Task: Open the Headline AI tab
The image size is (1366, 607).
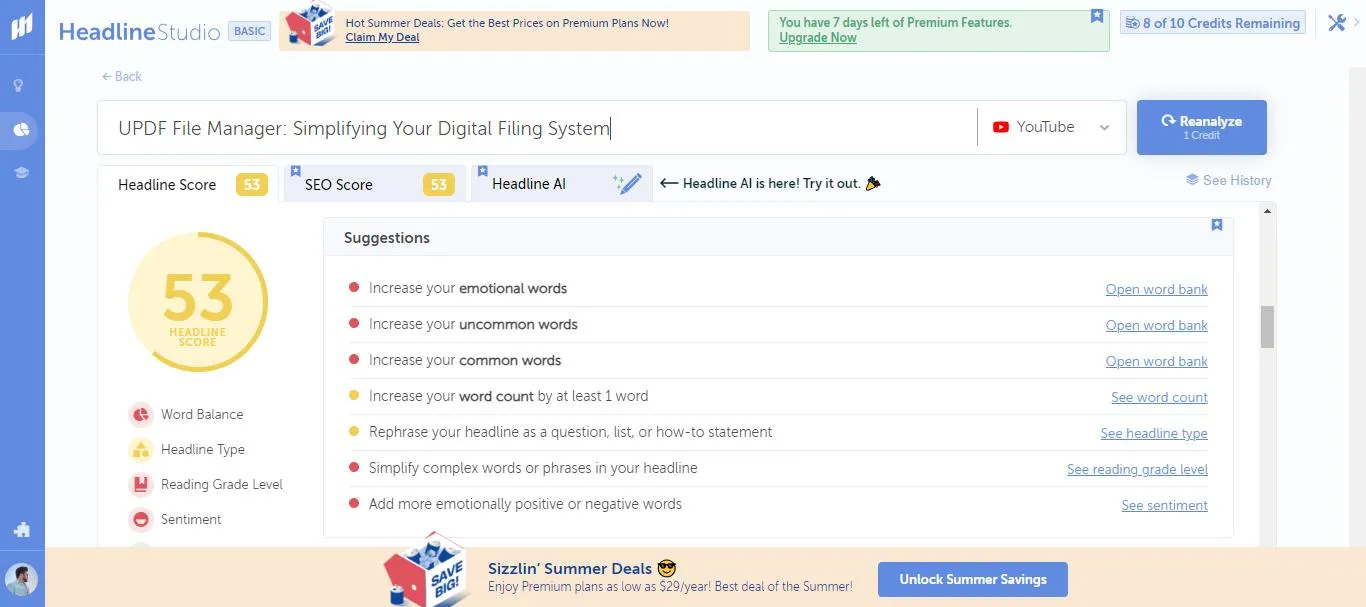Action: tap(531, 184)
